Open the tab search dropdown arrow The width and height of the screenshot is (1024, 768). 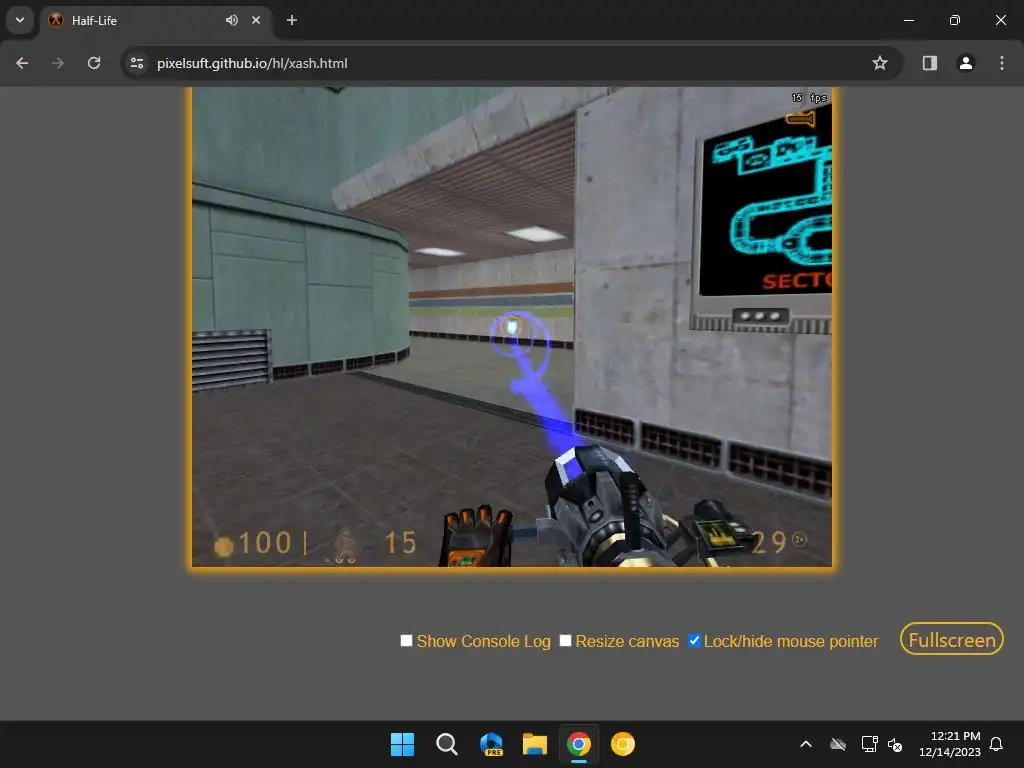(20, 20)
